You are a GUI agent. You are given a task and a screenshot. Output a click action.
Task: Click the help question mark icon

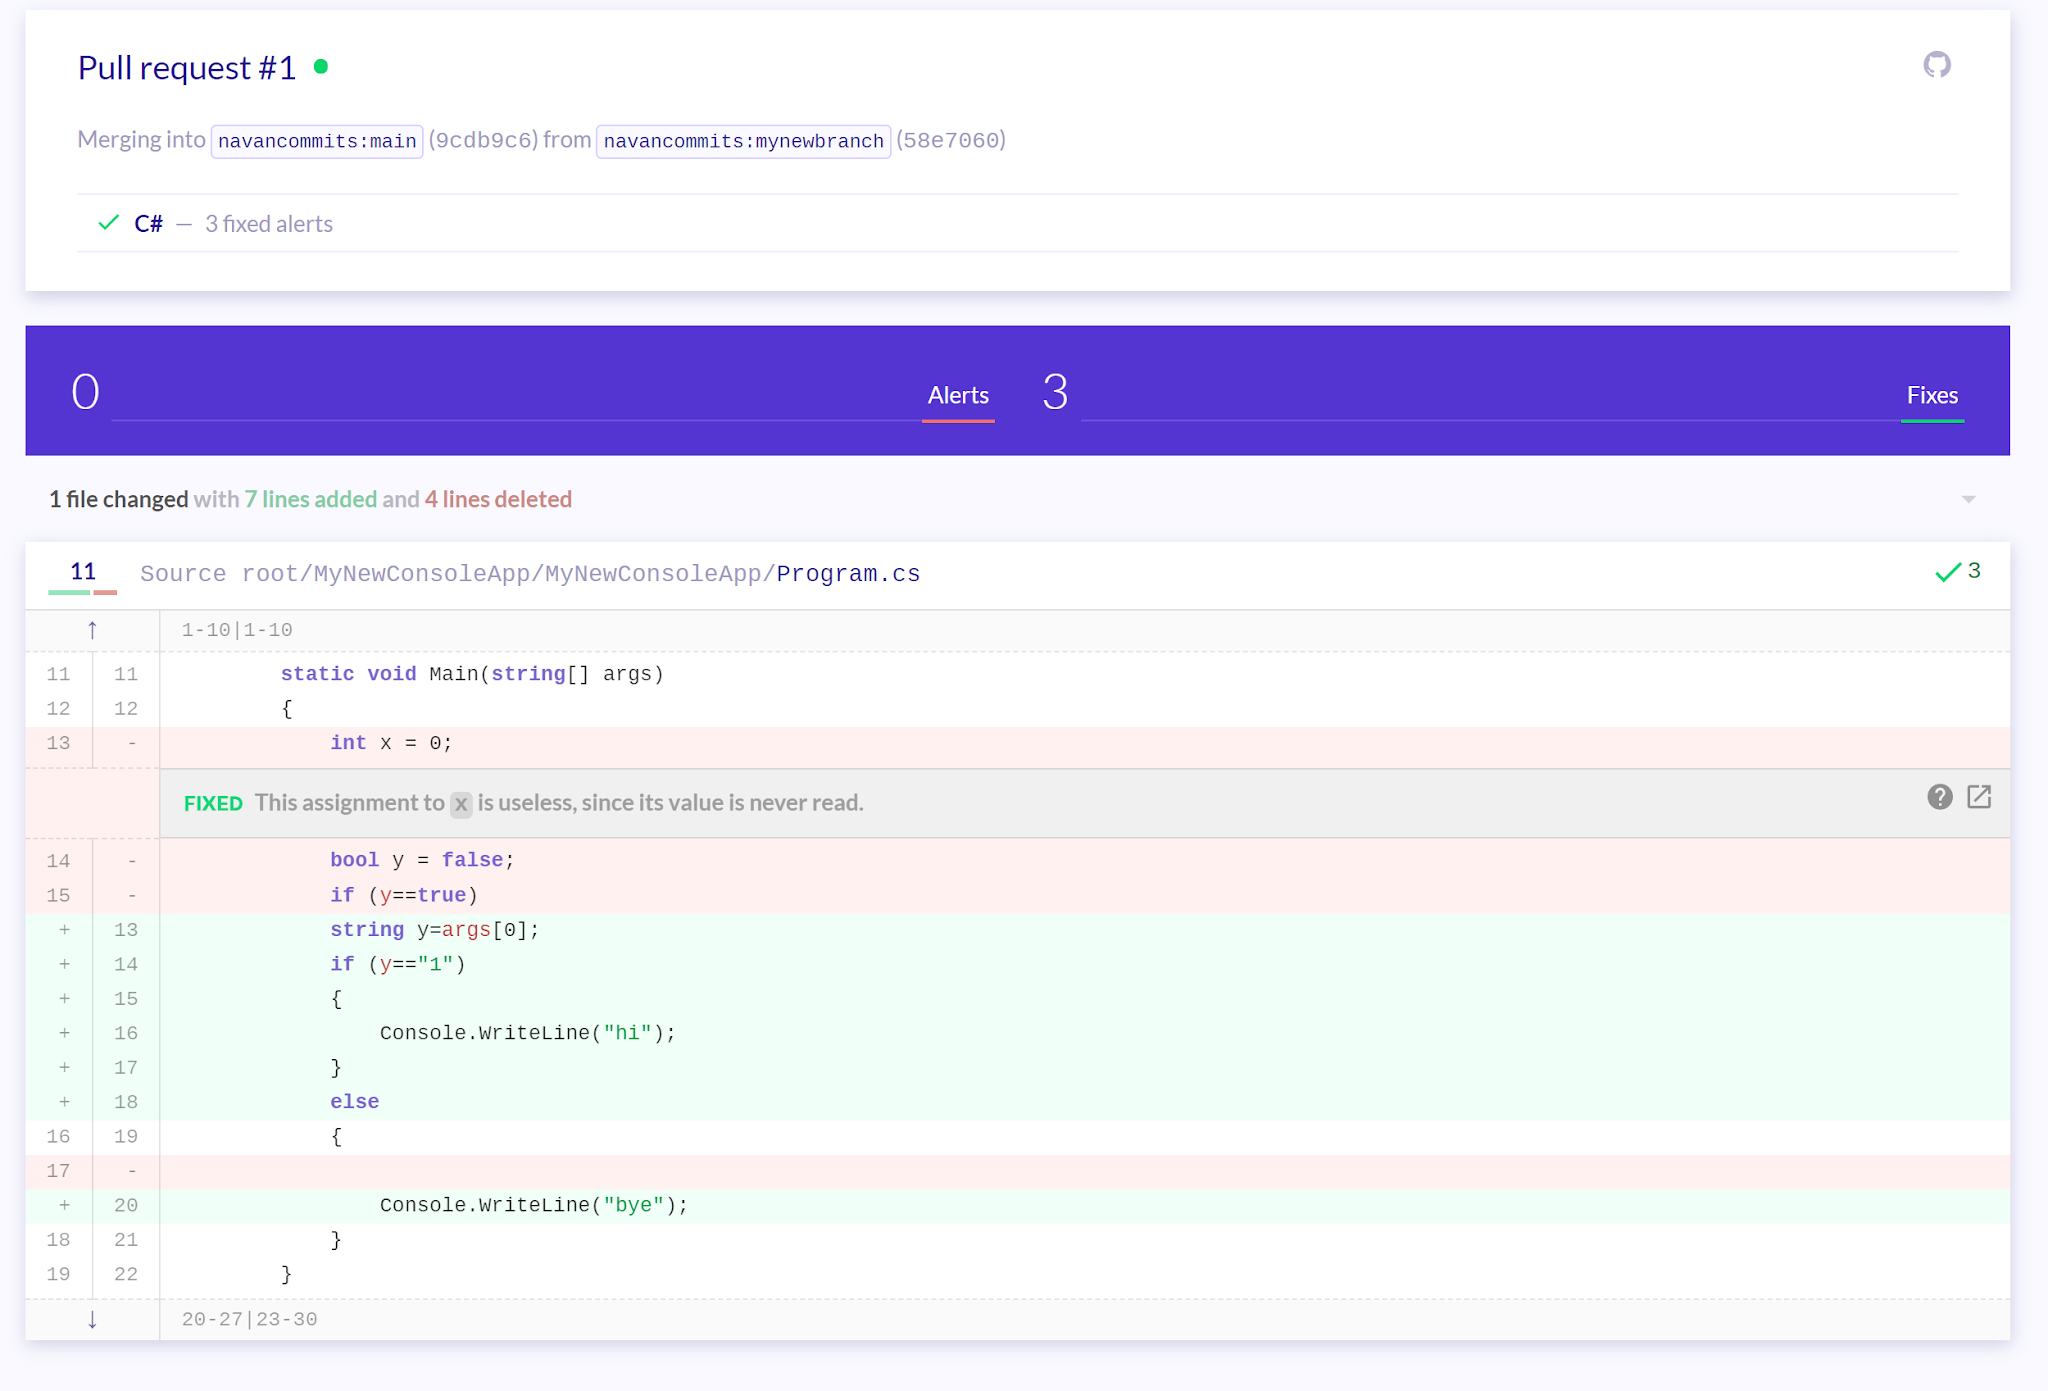1939,797
